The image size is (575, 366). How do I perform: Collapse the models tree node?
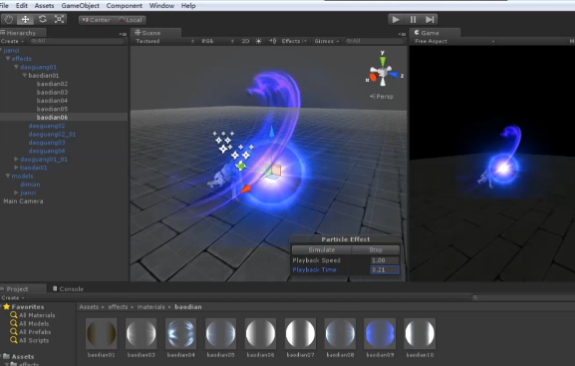[8, 176]
